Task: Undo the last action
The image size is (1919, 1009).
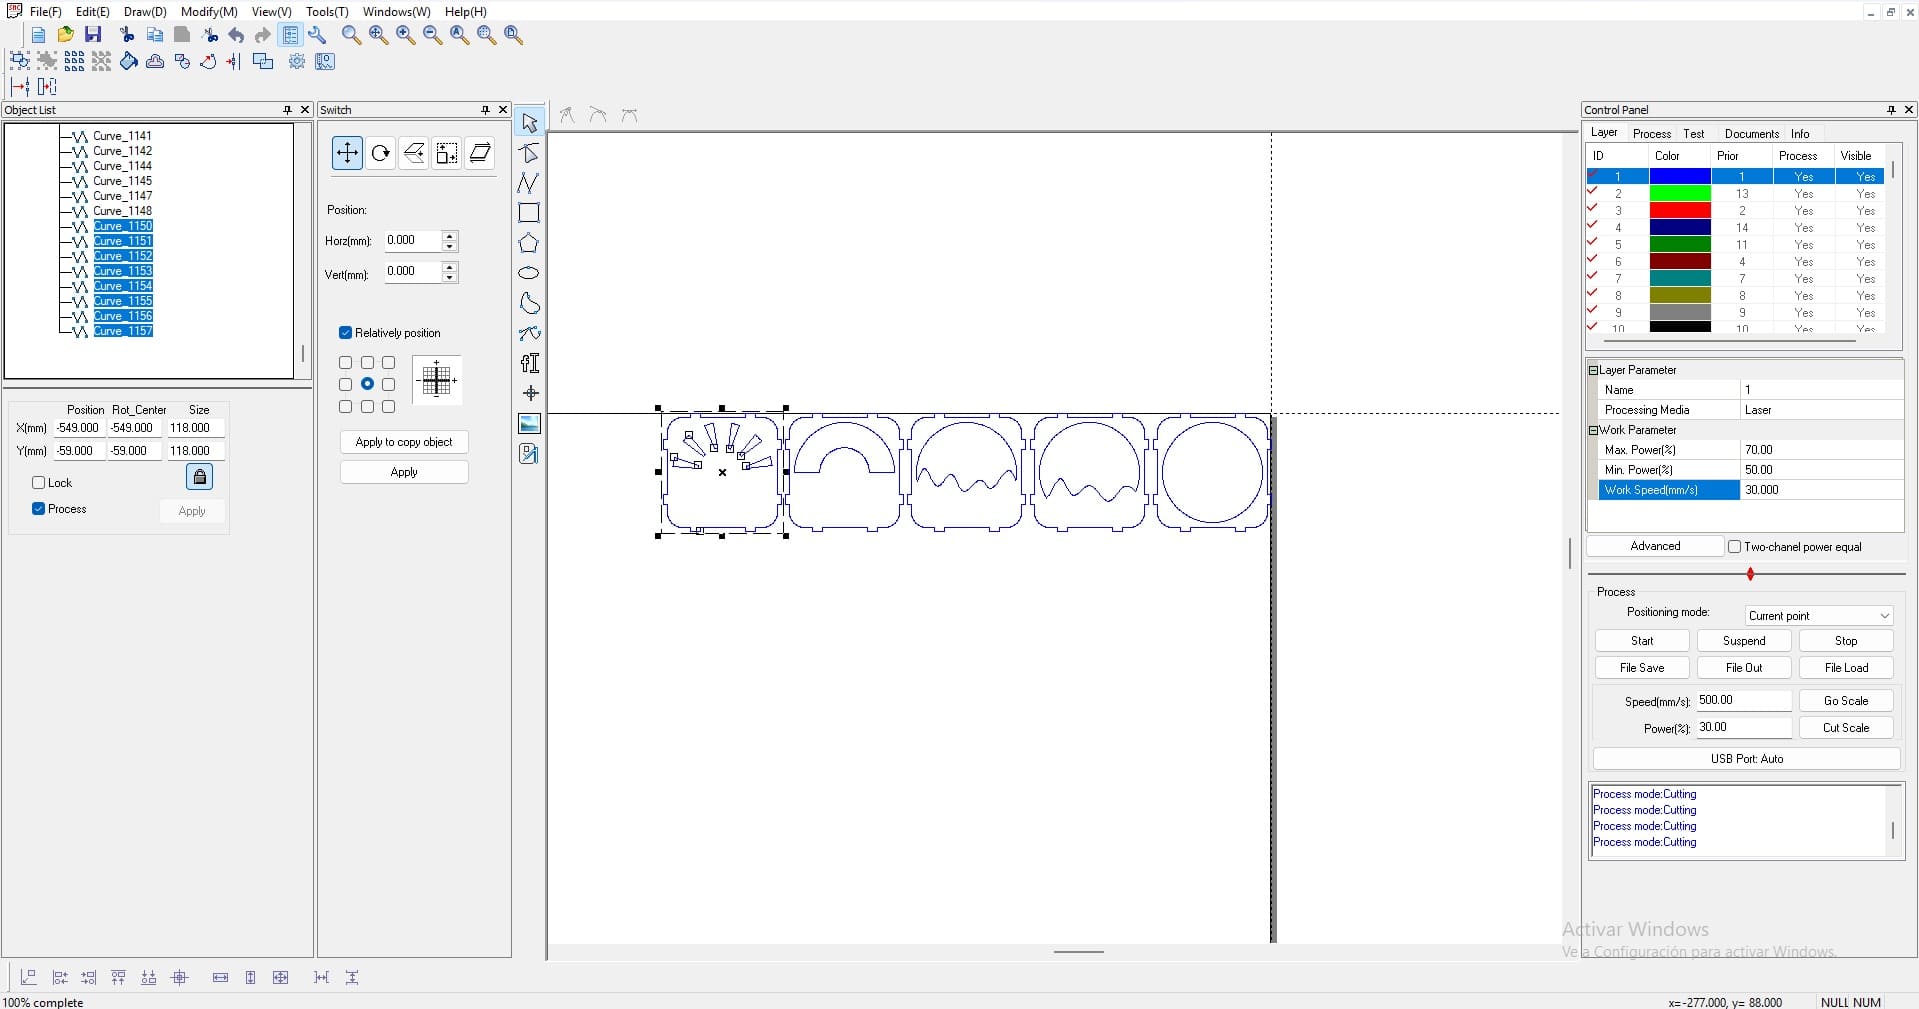Action: click(x=236, y=35)
